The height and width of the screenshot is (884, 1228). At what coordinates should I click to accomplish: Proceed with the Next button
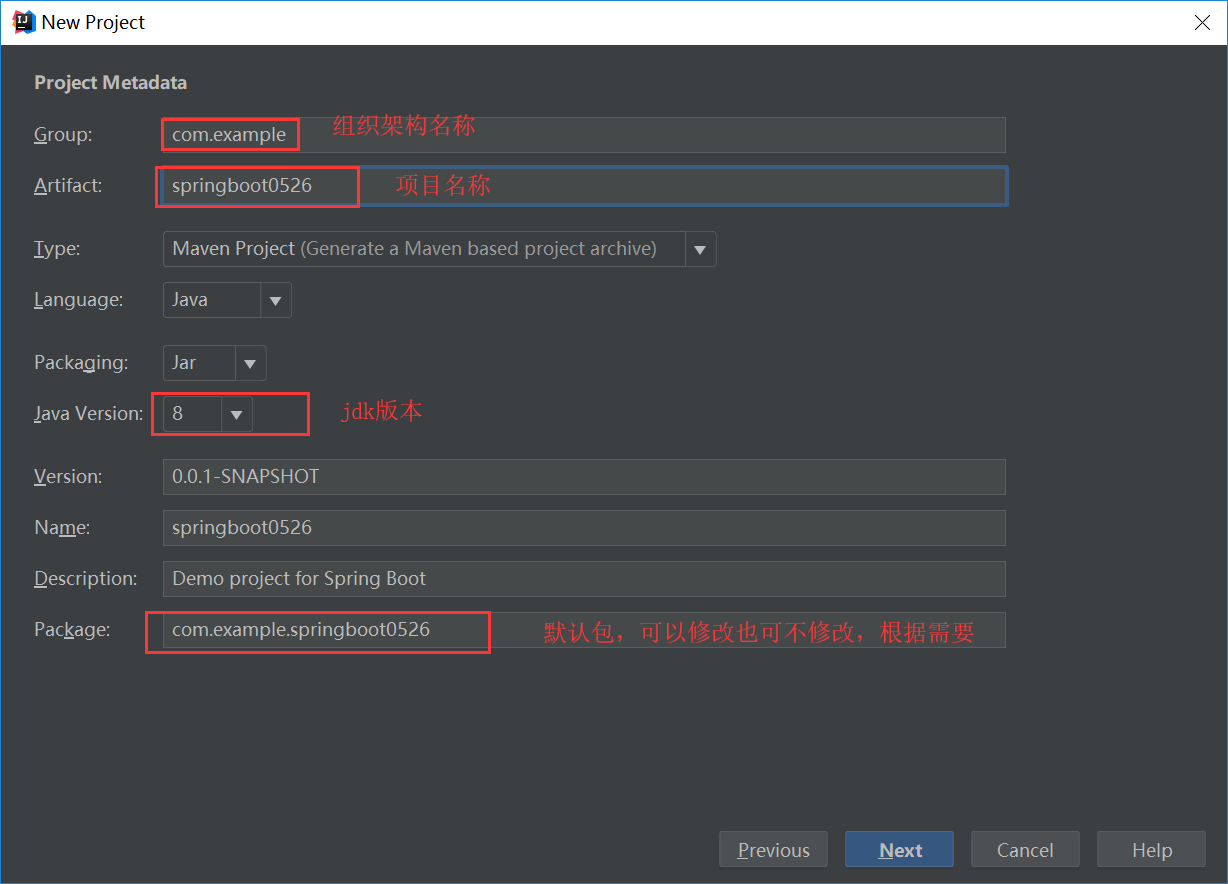coord(899,850)
